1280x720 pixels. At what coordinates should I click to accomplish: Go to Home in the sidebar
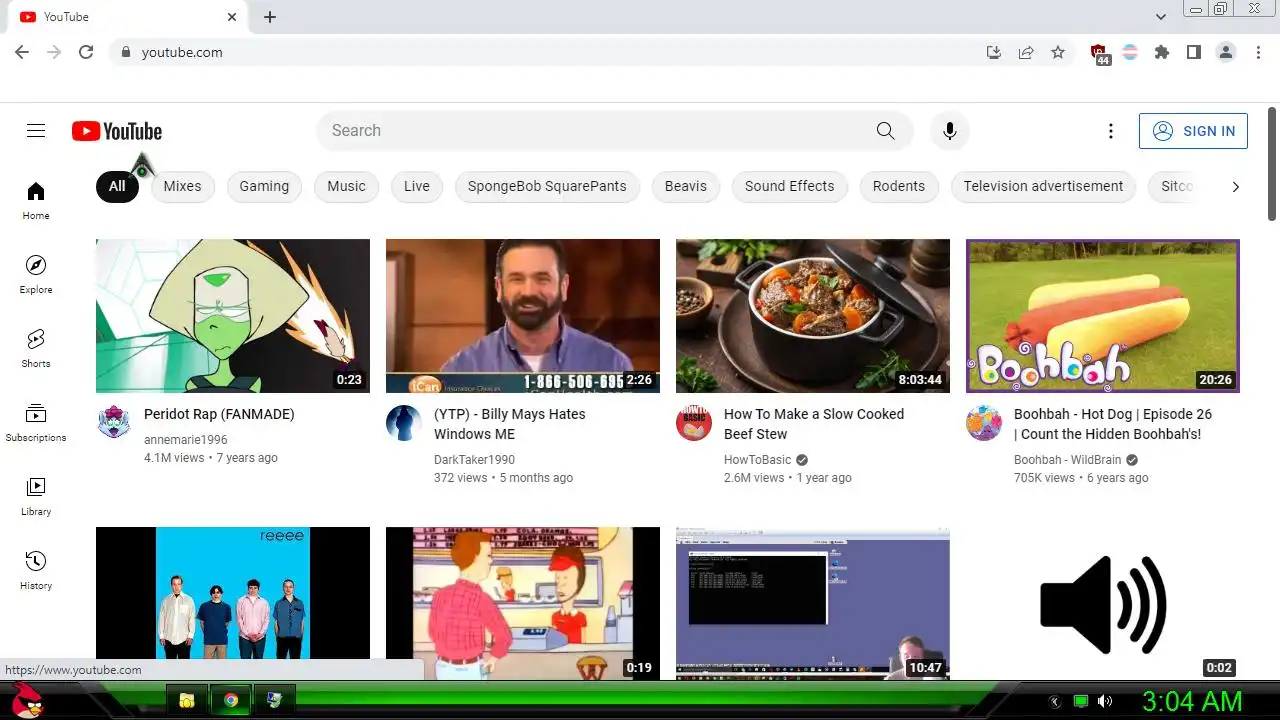[x=36, y=200]
